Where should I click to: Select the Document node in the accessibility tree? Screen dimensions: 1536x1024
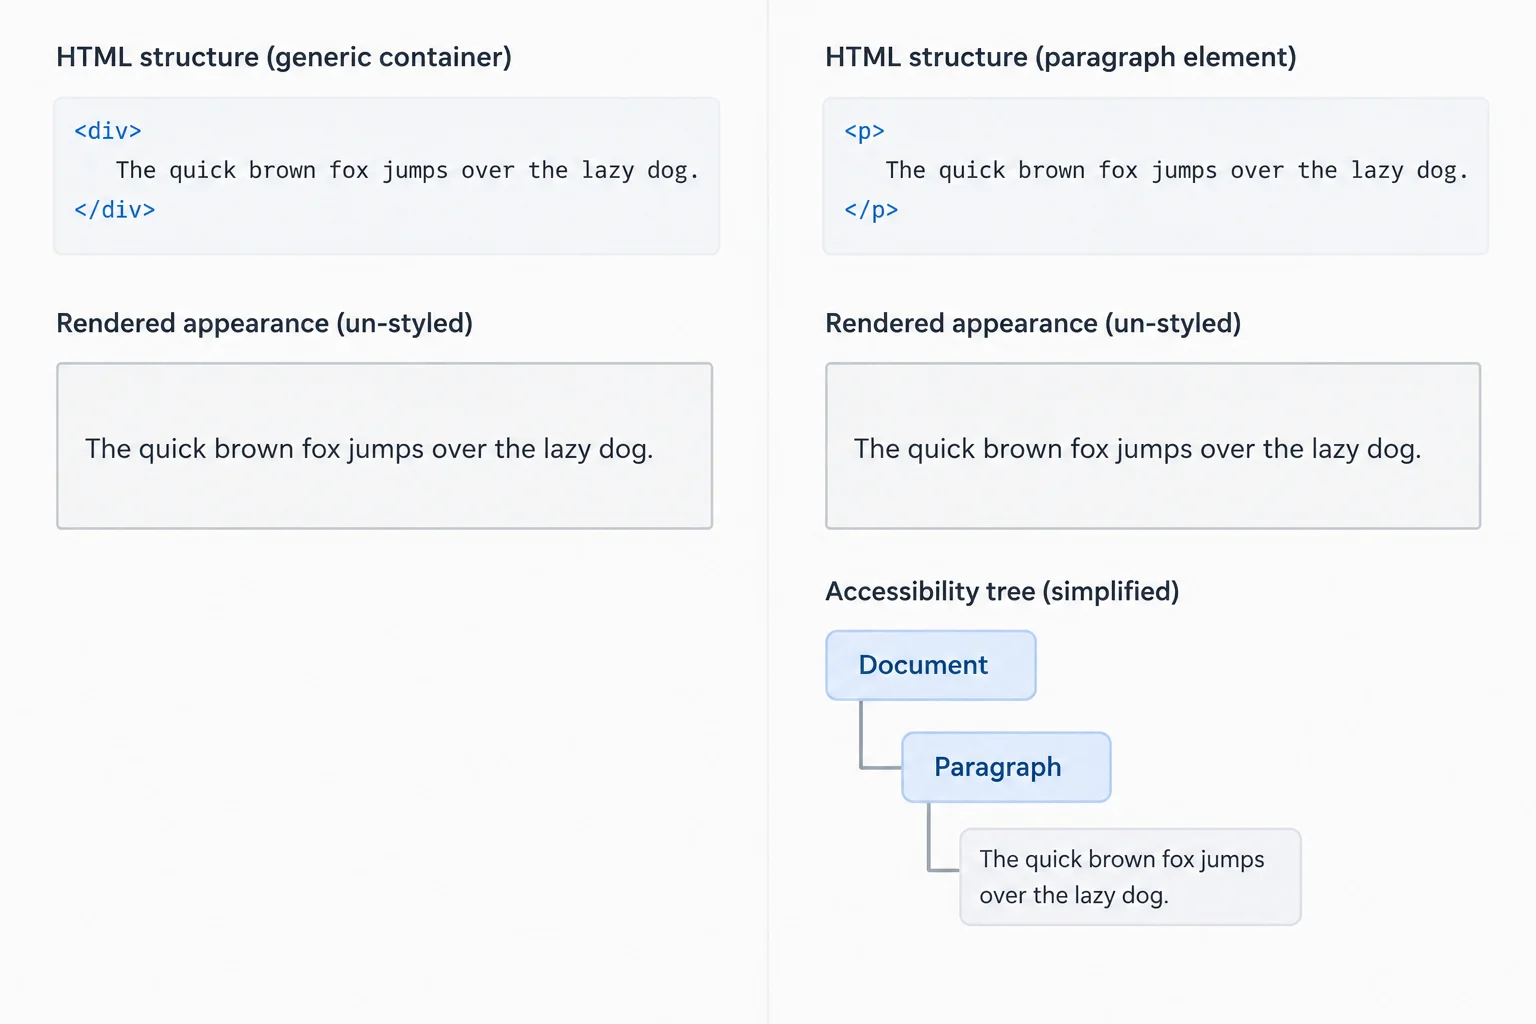pos(931,665)
